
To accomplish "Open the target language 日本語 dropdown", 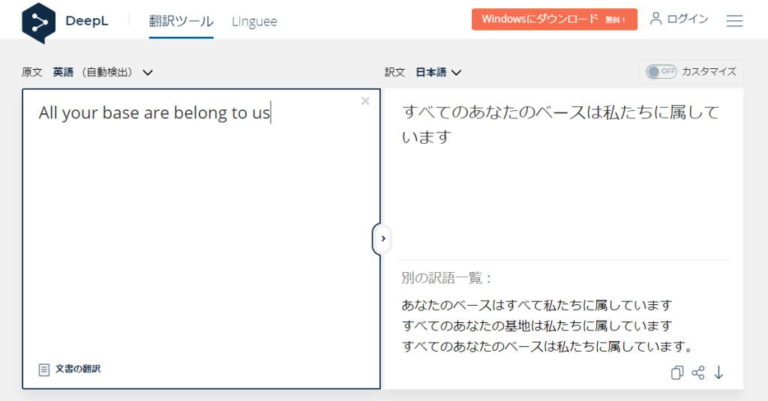I will click(x=438, y=72).
